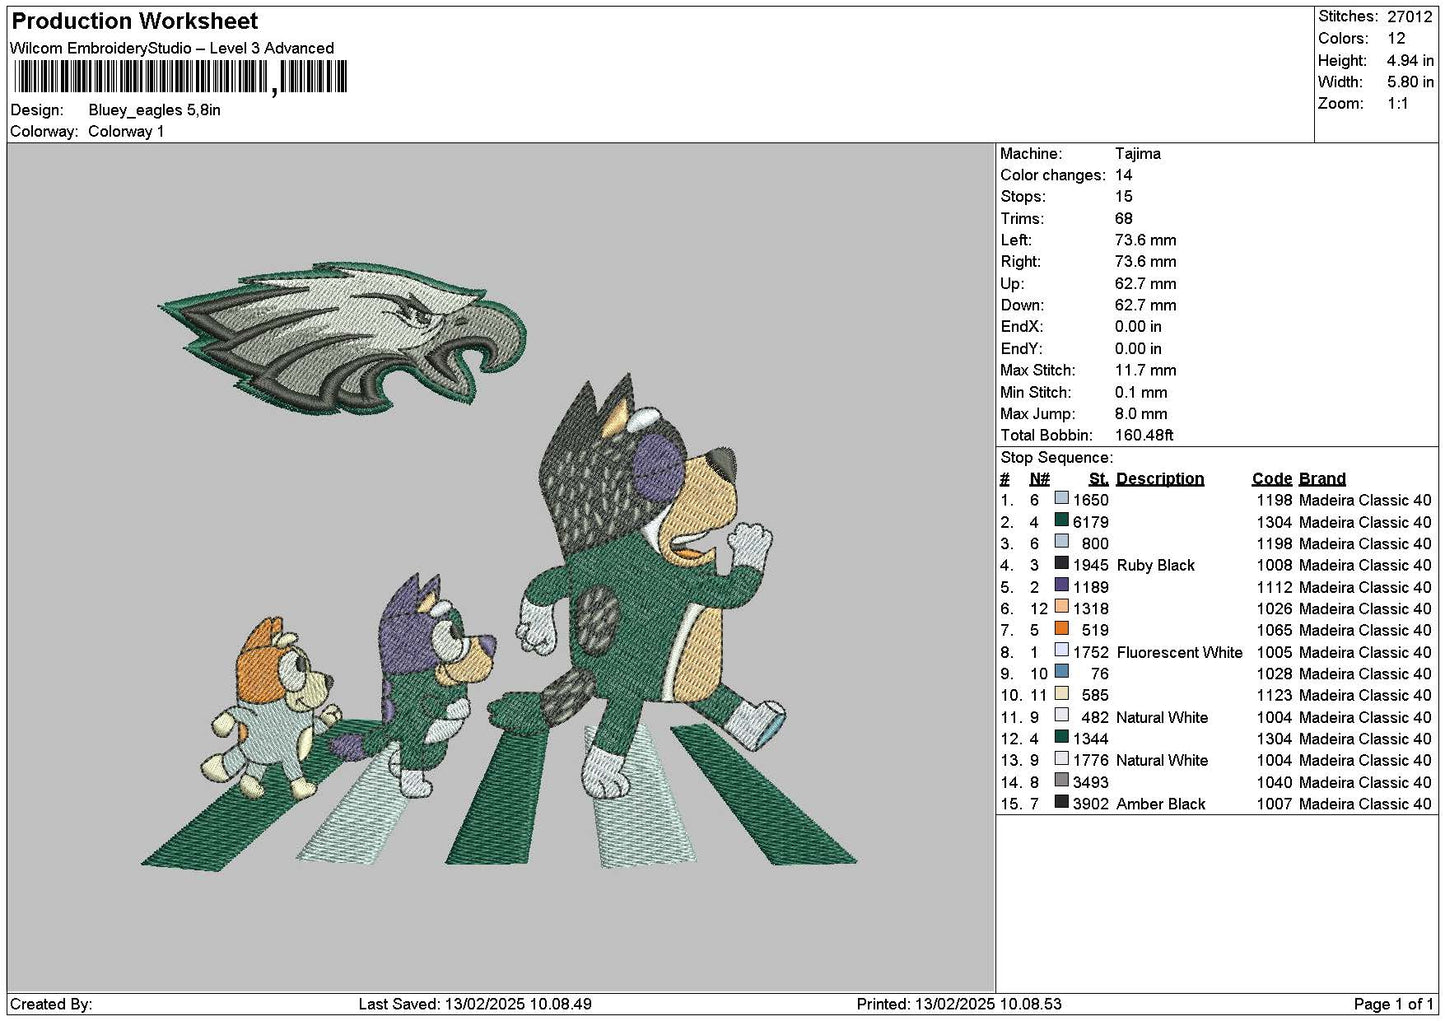This screenshot has width=1445, height=1021.
Task: Click the swatch next to 800 stitches
Action: [x=1062, y=542]
